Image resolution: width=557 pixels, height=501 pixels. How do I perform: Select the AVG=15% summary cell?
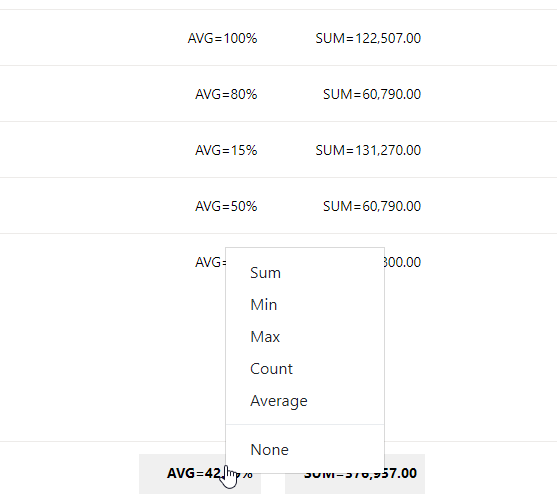pyautogui.click(x=226, y=150)
